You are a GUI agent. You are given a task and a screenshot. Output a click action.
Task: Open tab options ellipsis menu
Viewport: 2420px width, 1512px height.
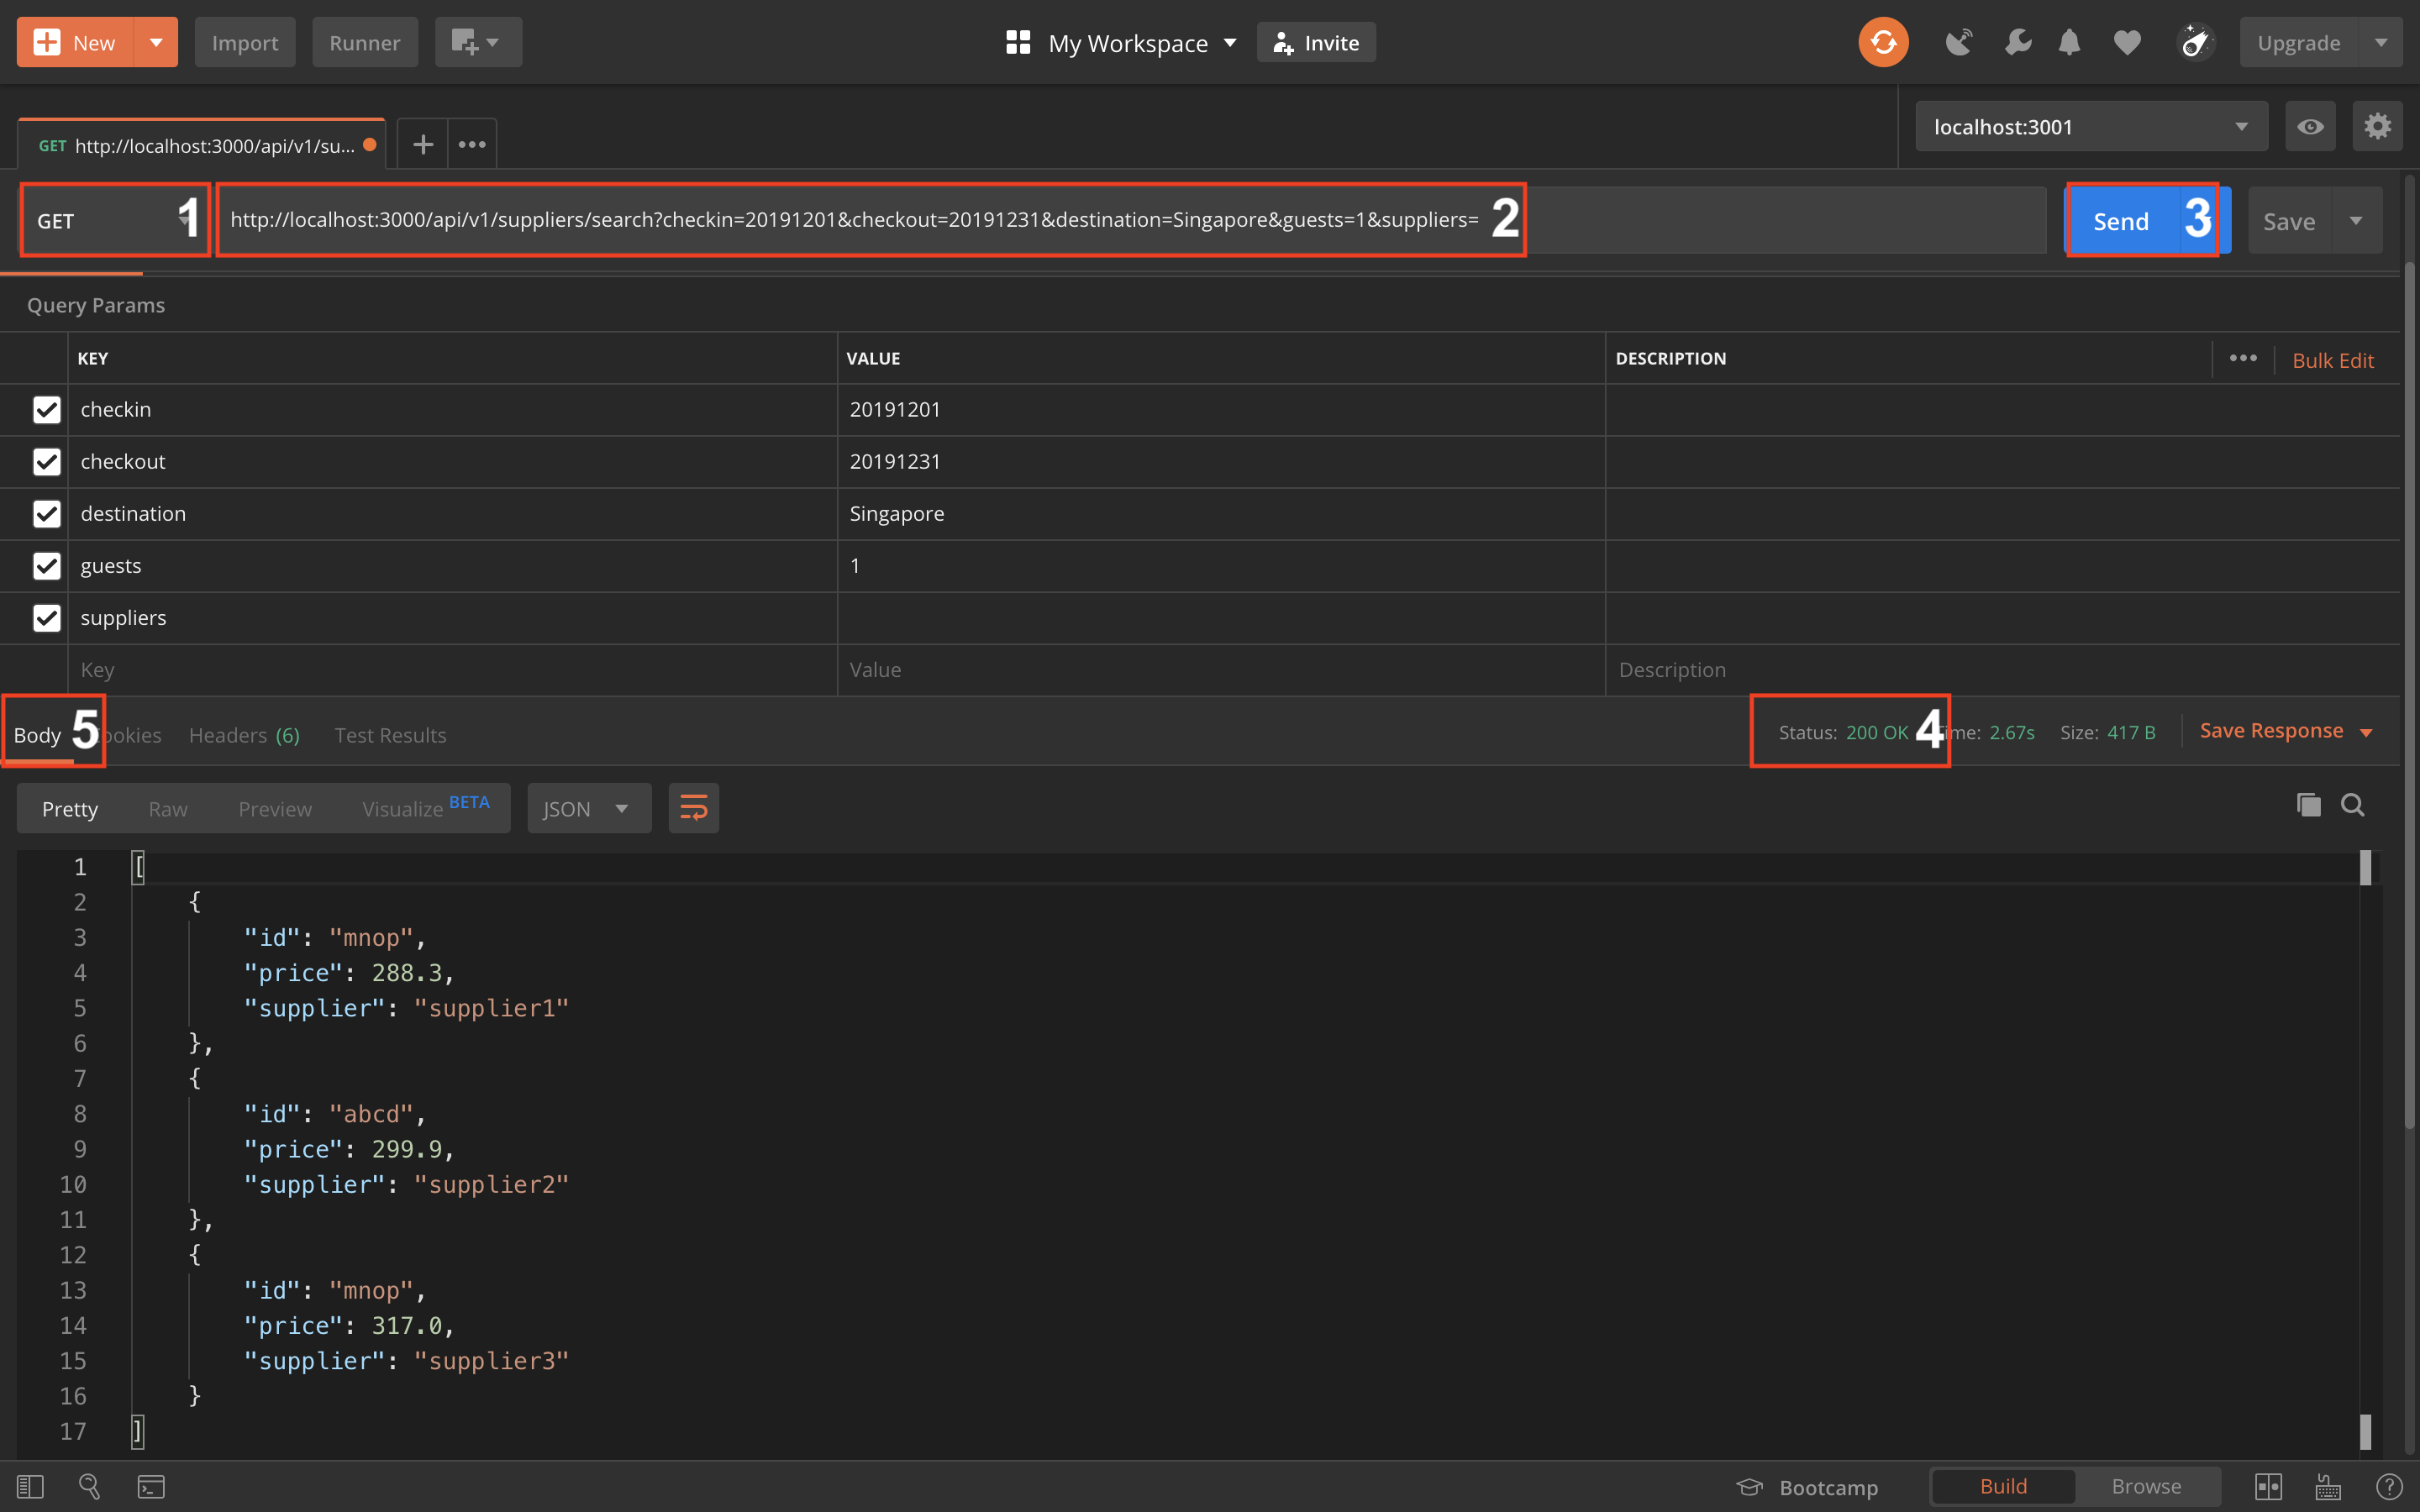[x=472, y=144]
